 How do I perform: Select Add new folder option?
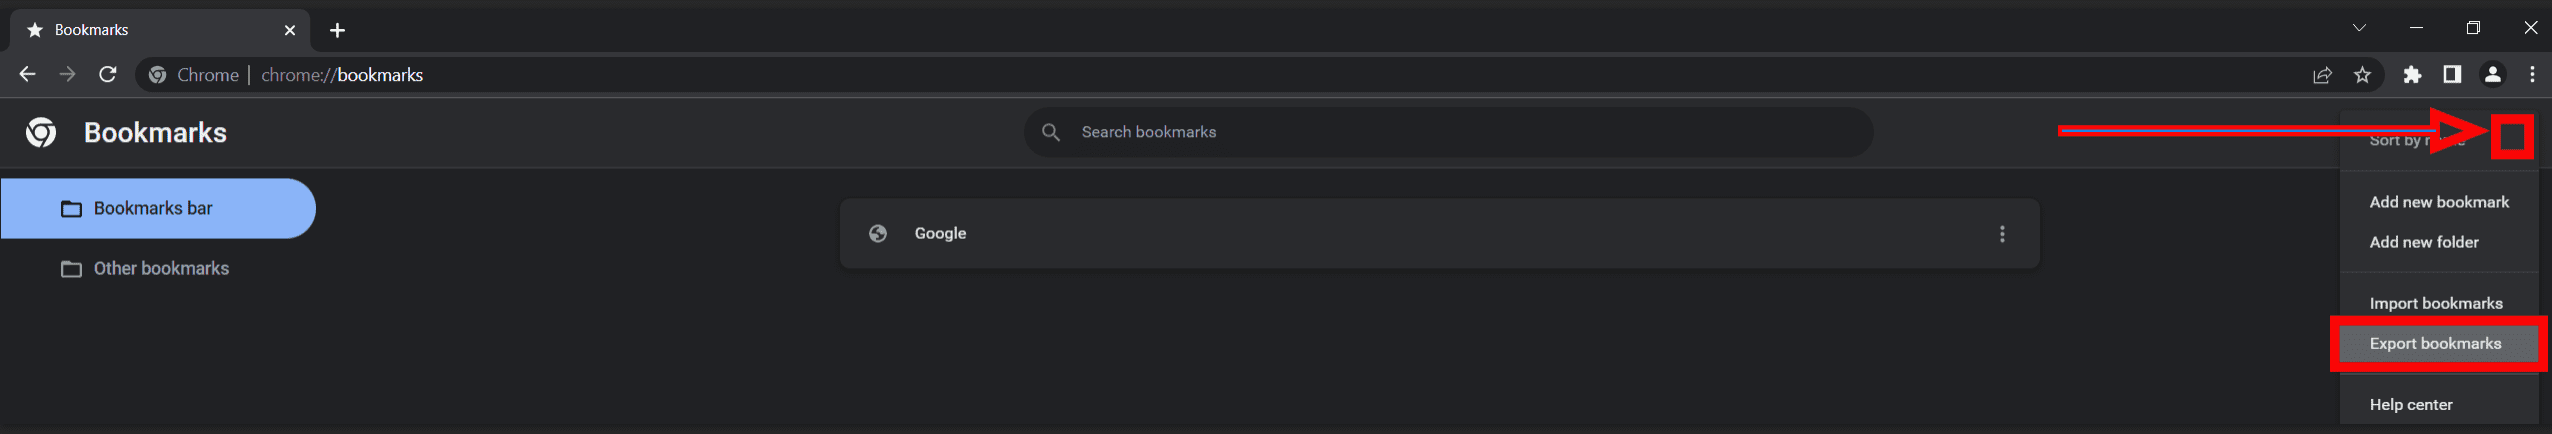point(2424,242)
